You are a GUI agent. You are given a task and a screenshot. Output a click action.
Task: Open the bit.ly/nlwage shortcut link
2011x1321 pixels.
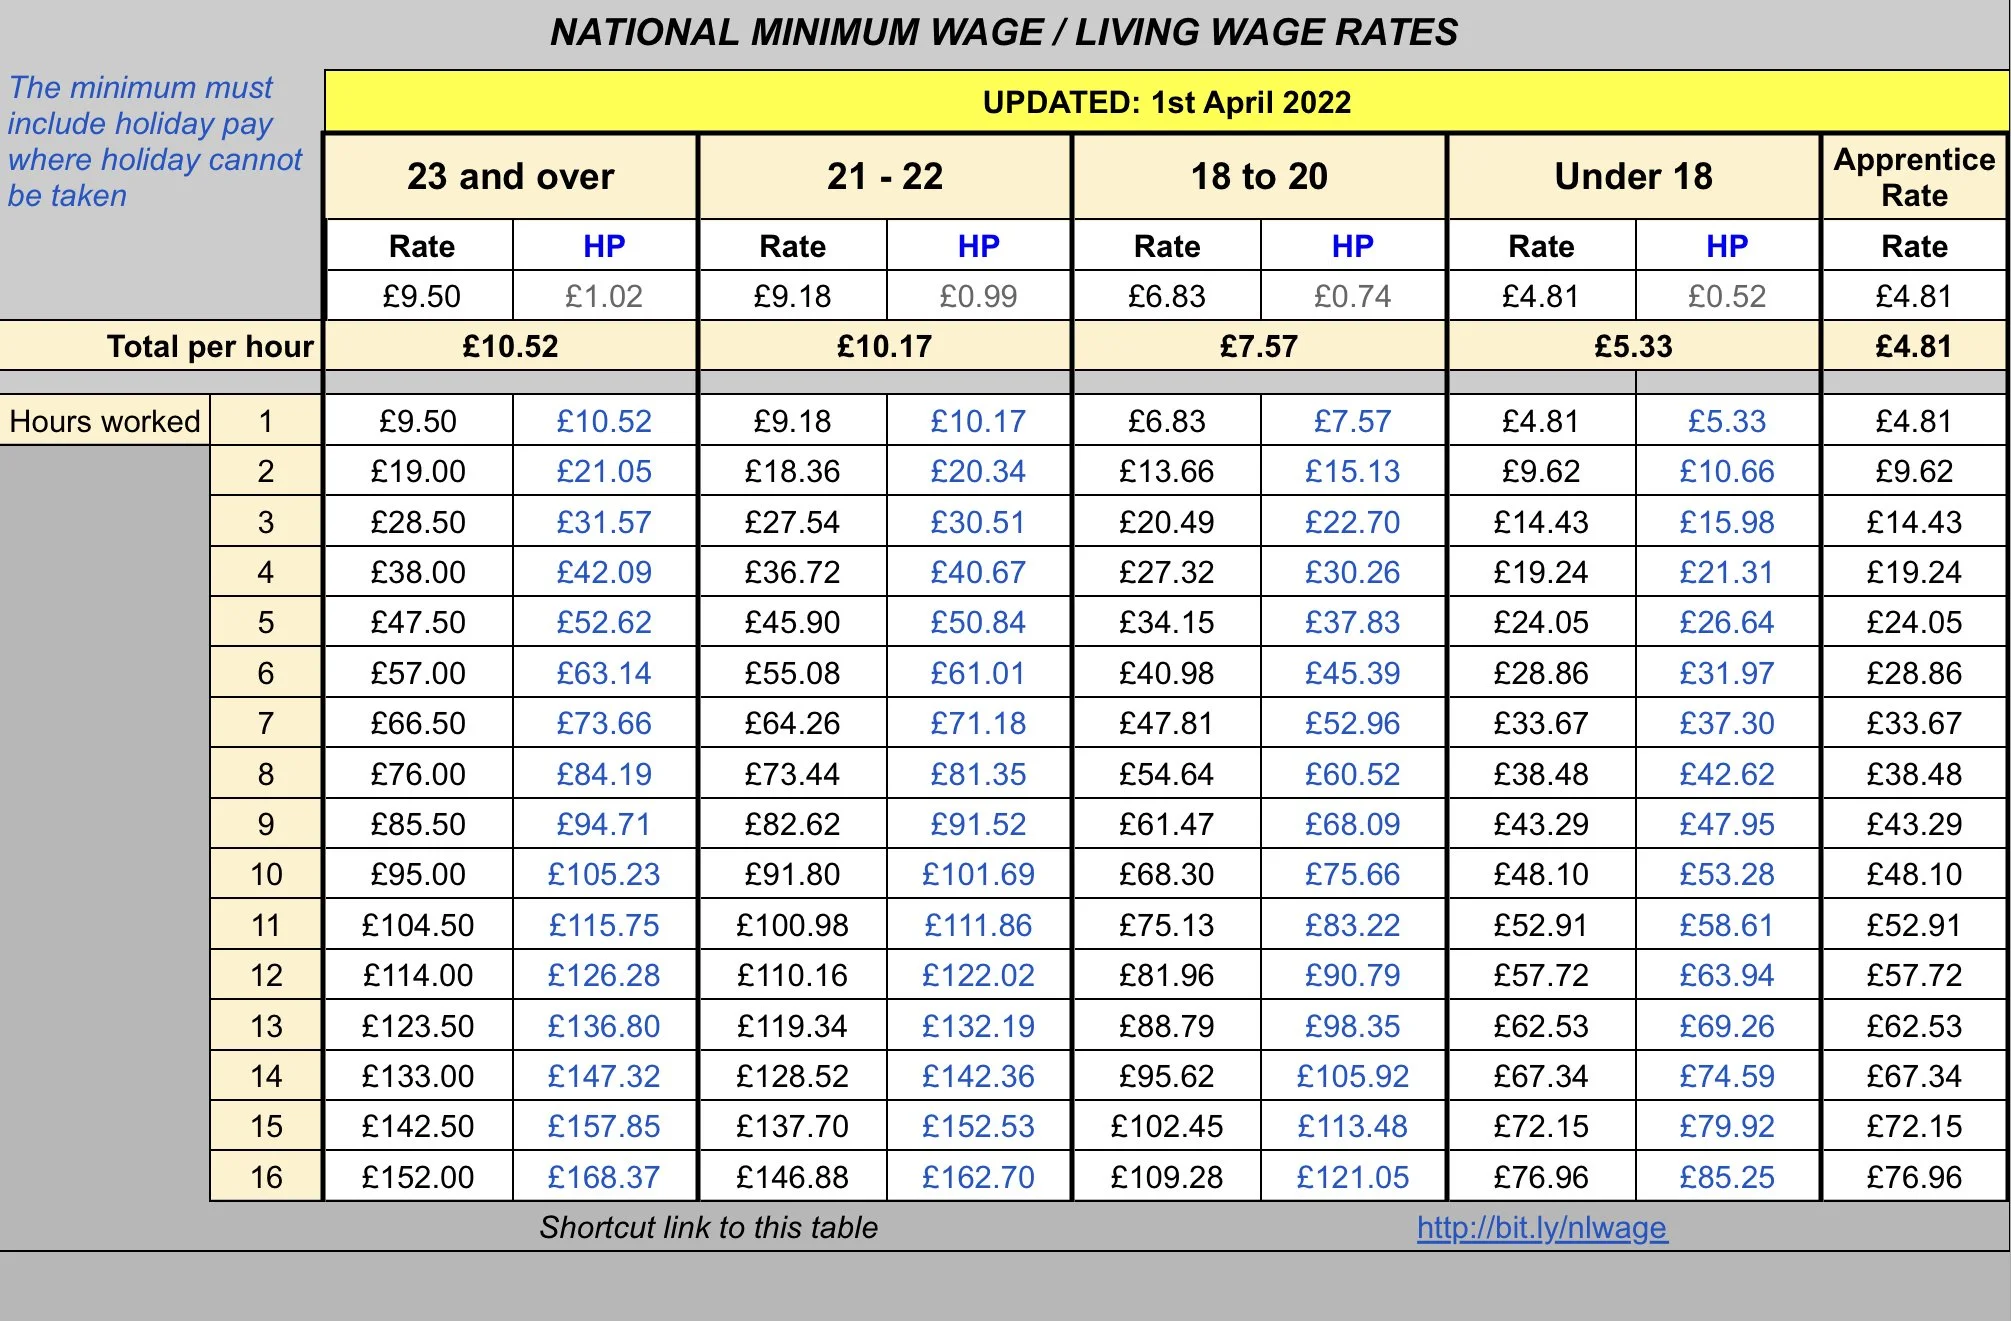[1541, 1227]
